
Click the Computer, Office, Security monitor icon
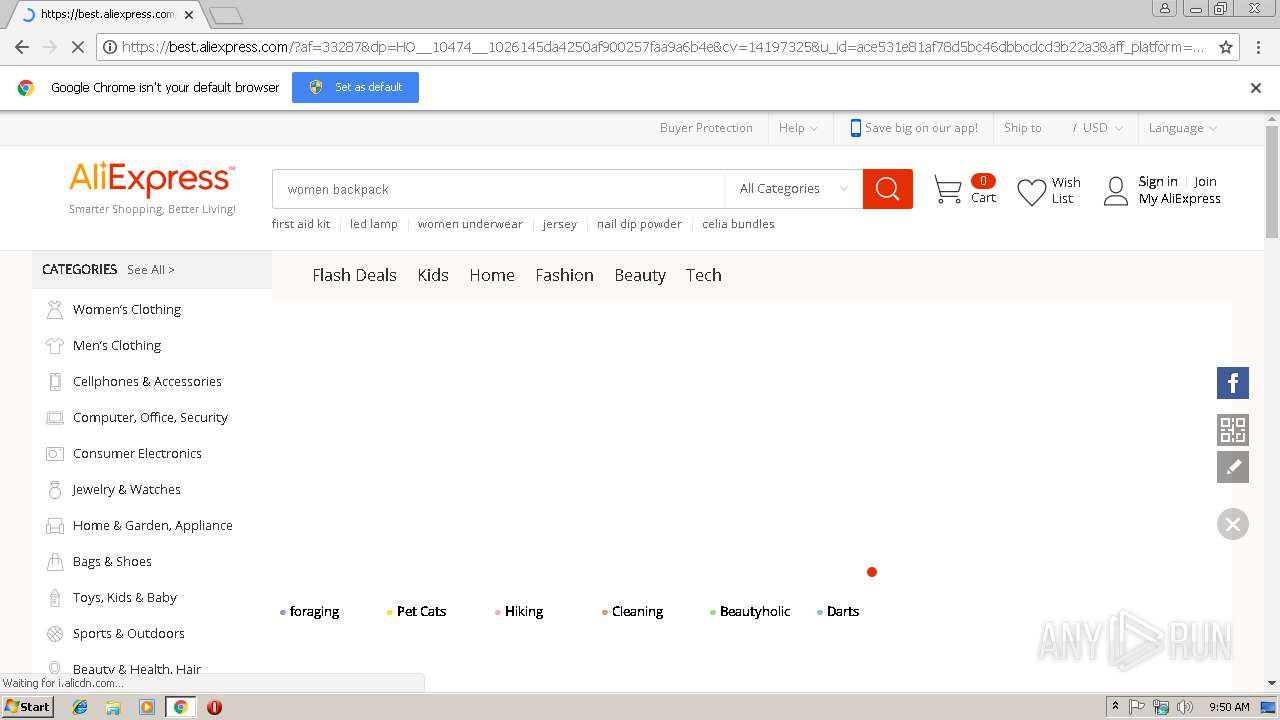(x=55, y=418)
